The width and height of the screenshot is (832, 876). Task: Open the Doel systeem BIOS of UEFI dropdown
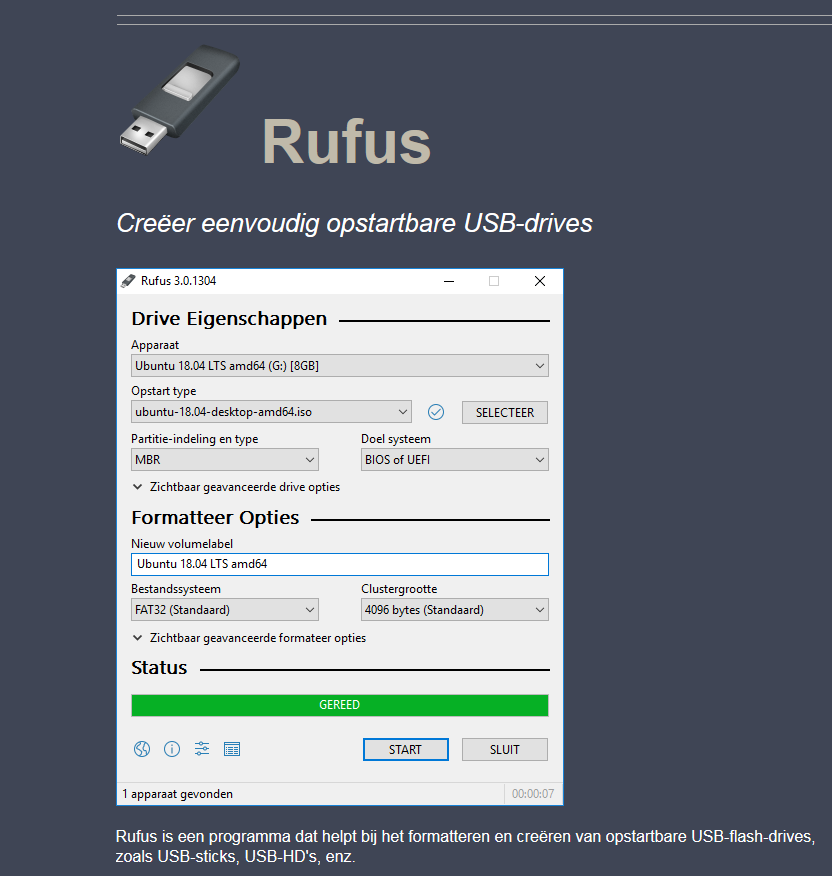point(455,460)
